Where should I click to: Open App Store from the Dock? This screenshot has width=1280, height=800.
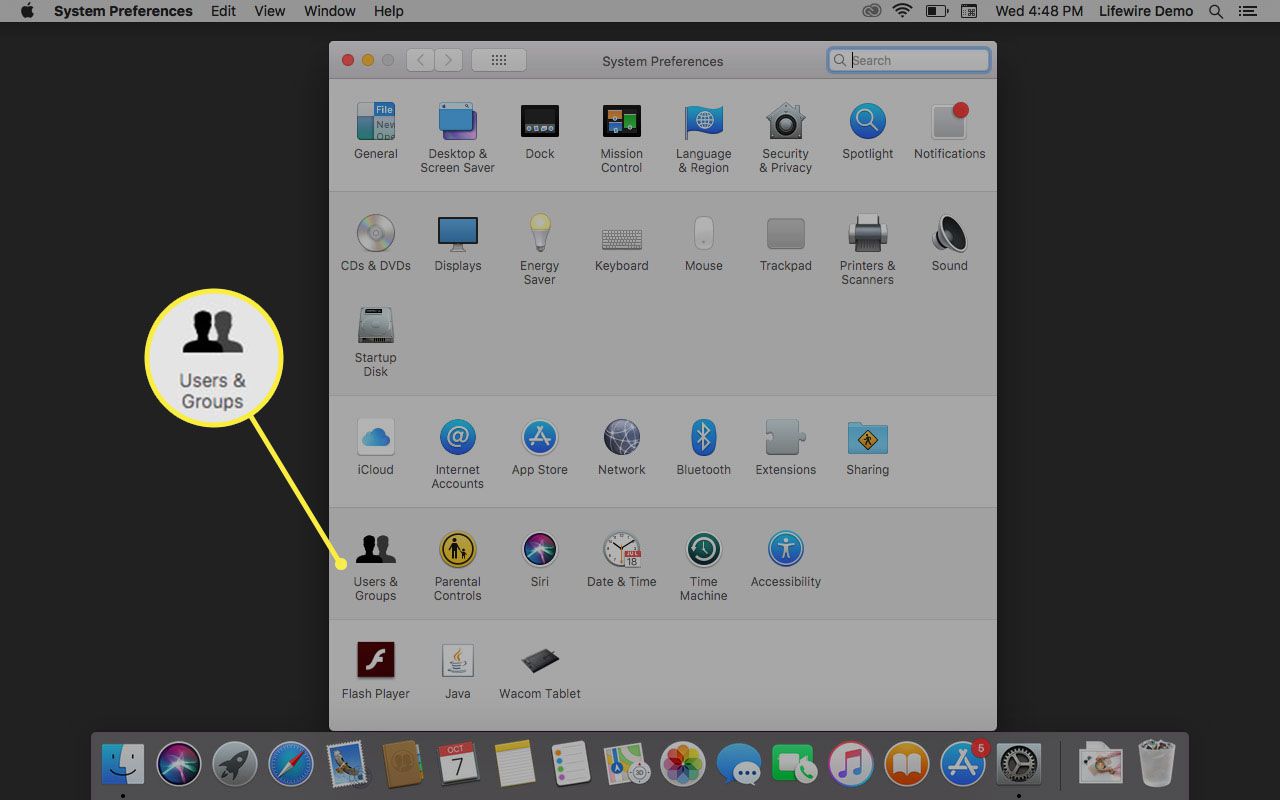963,764
